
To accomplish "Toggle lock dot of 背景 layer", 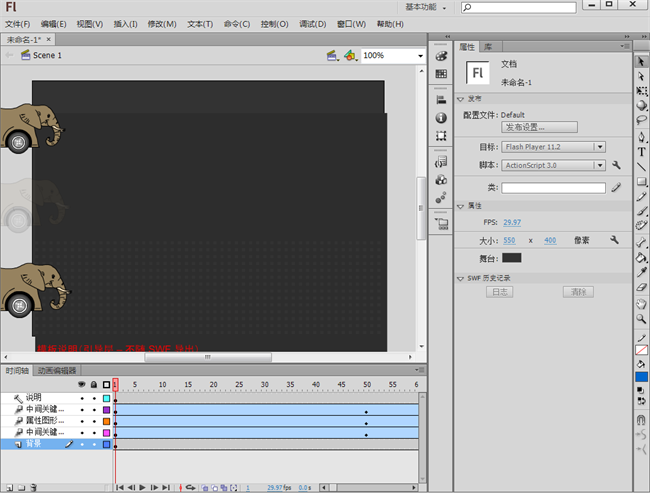I will pyautogui.click(x=93, y=444).
